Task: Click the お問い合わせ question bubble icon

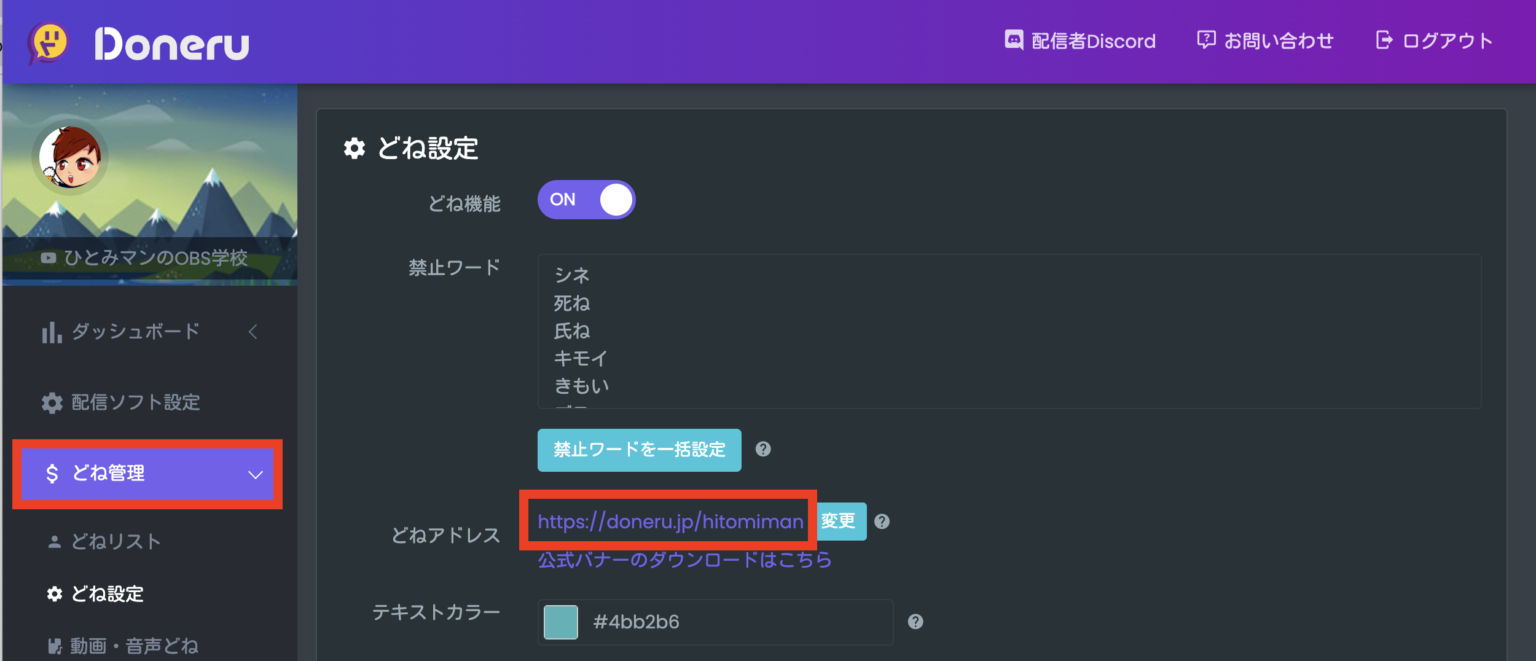Action: (x=1204, y=40)
